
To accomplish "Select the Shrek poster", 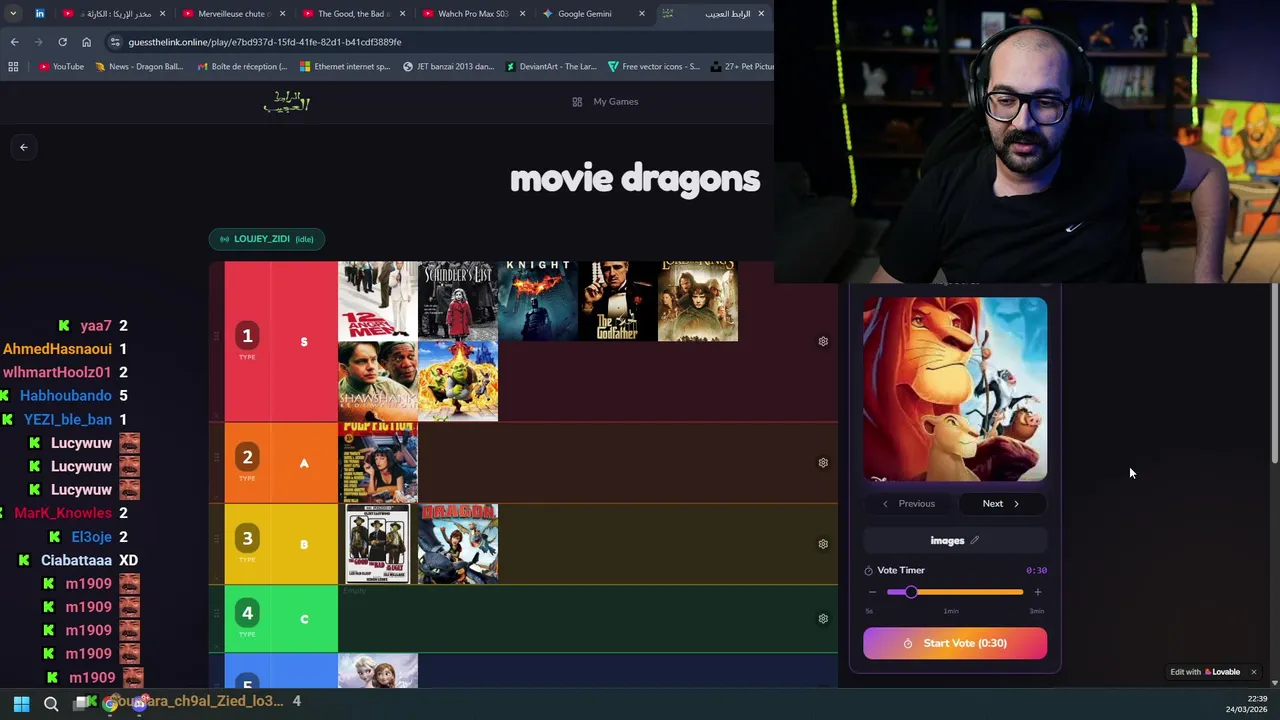I will [458, 381].
